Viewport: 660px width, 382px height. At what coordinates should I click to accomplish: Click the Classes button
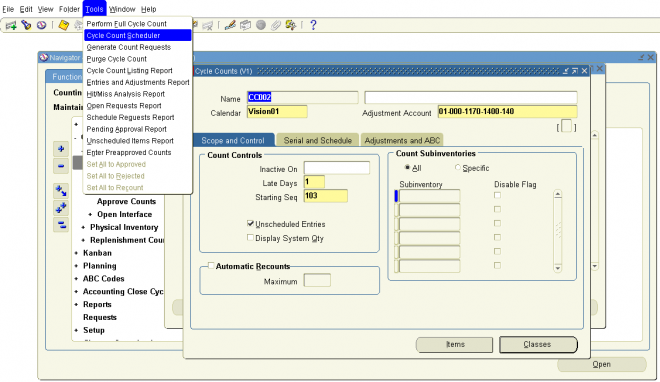click(x=538, y=344)
